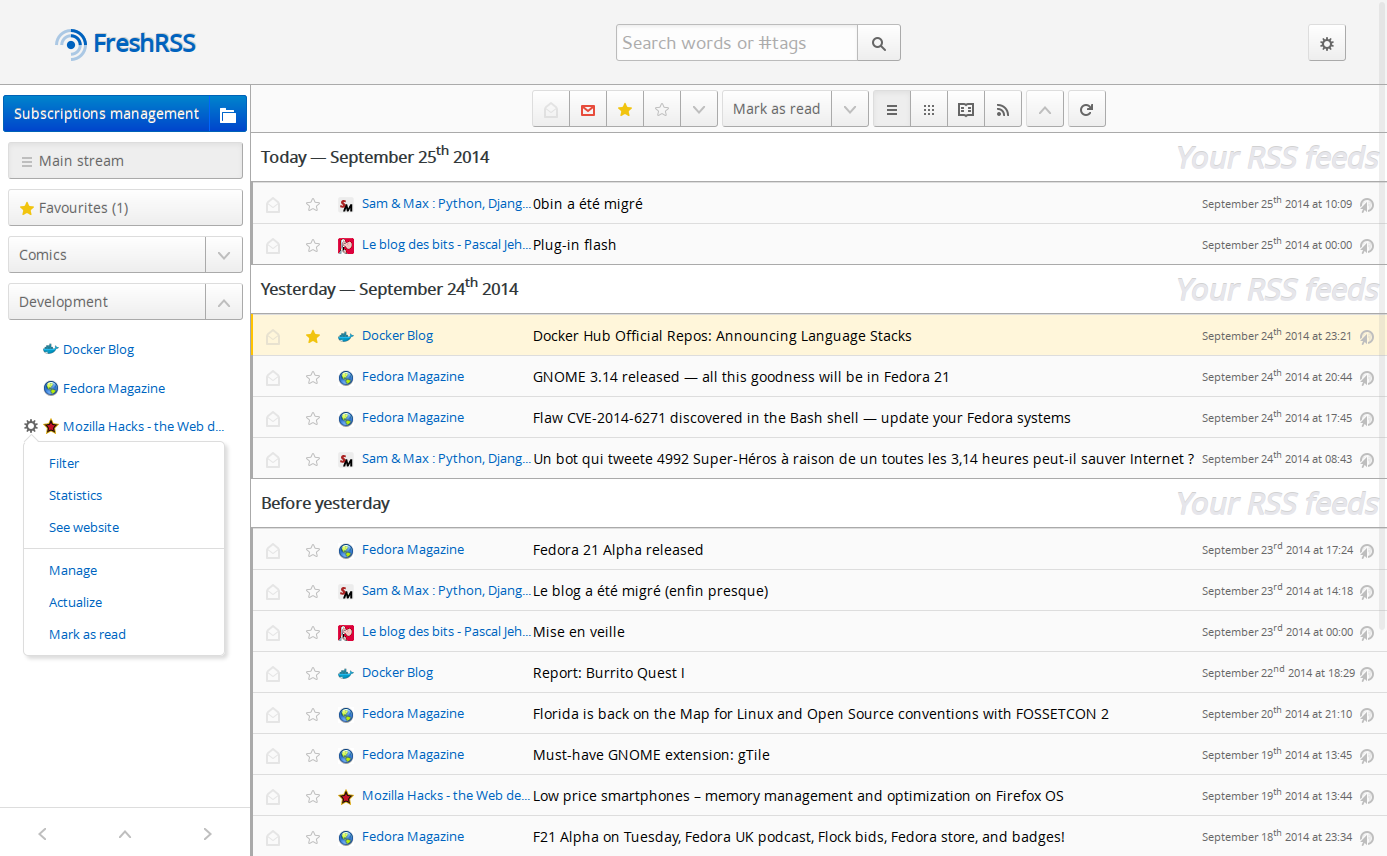Open reader view with the book icon

pyautogui.click(x=965, y=108)
